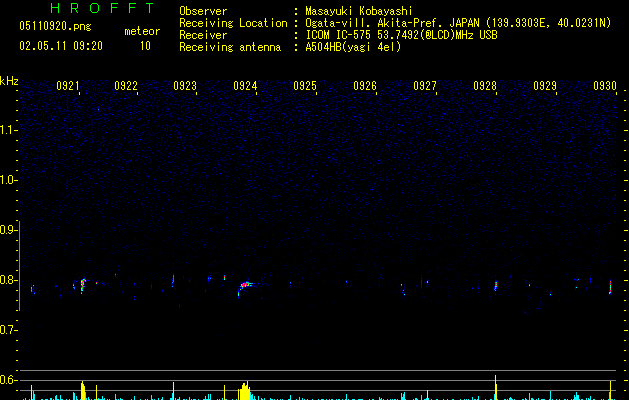Click the 'Receiving antenna' field label
This screenshot has height=400, width=629.
[x=230, y=47]
